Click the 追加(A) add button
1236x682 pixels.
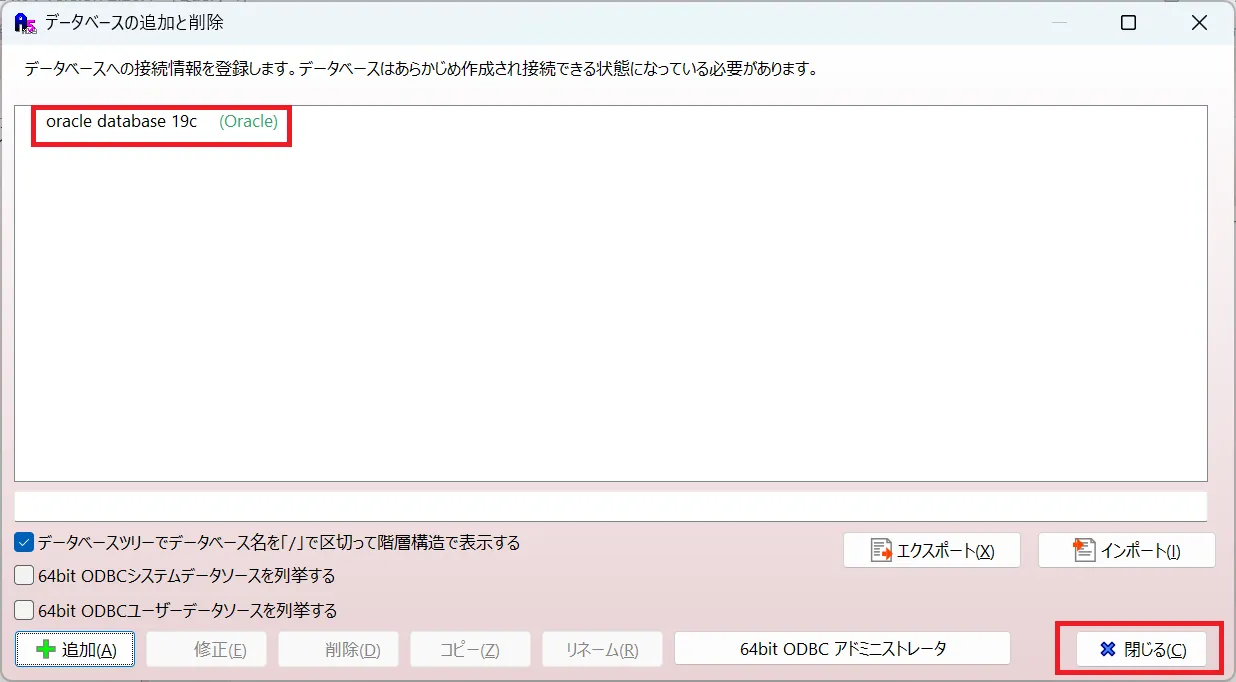pos(75,649)
